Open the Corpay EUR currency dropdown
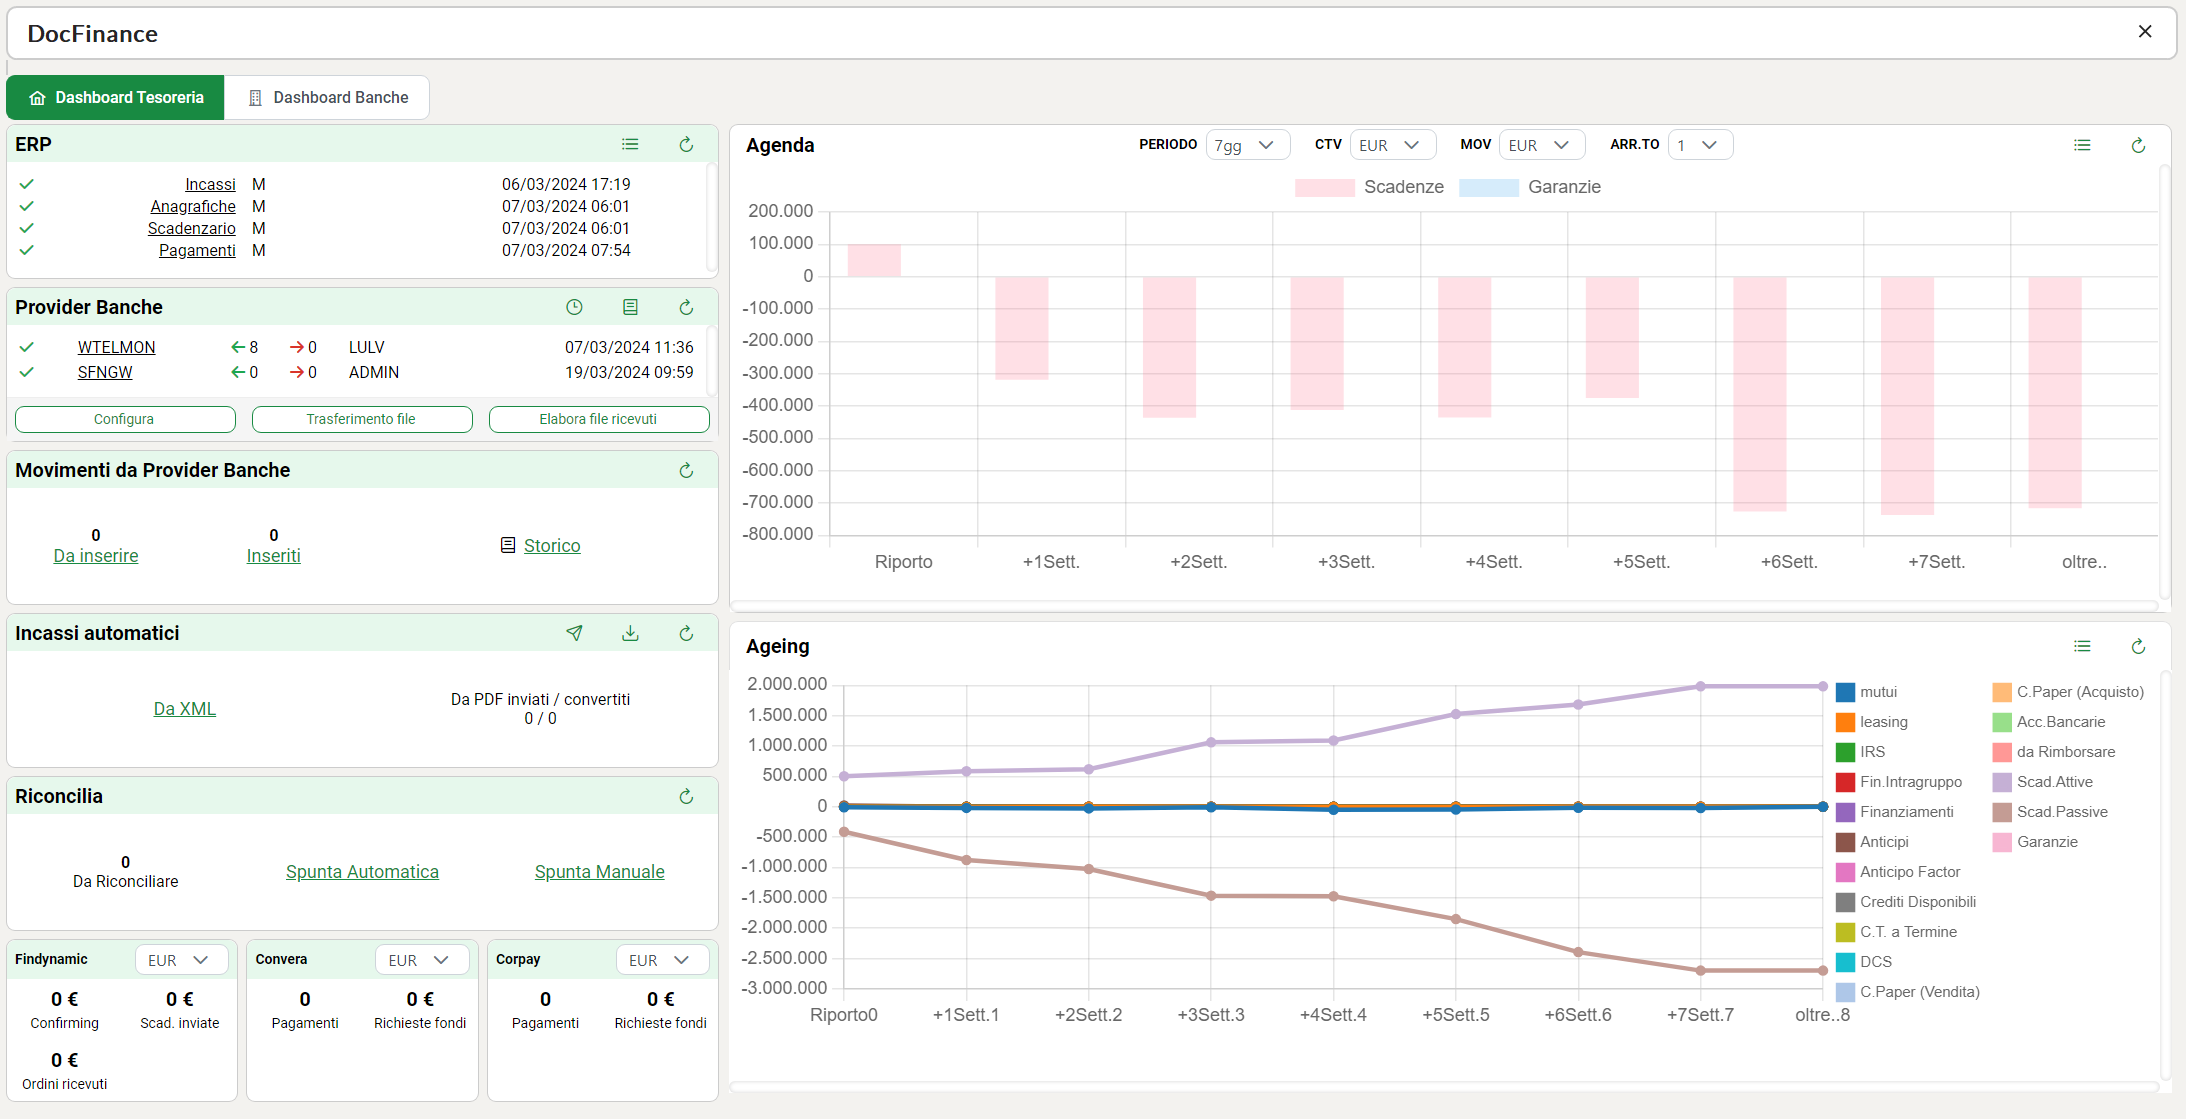The width and height of the screenshot is (2186, 1119). [x=662, y=960]
